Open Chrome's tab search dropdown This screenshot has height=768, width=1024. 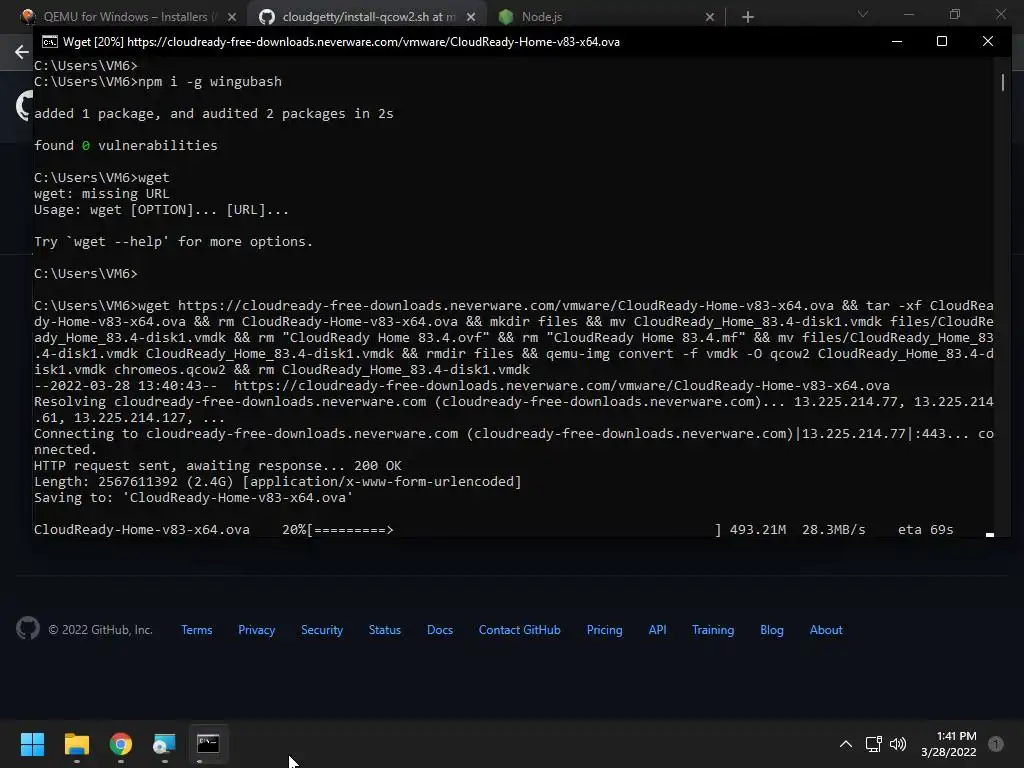863,14
